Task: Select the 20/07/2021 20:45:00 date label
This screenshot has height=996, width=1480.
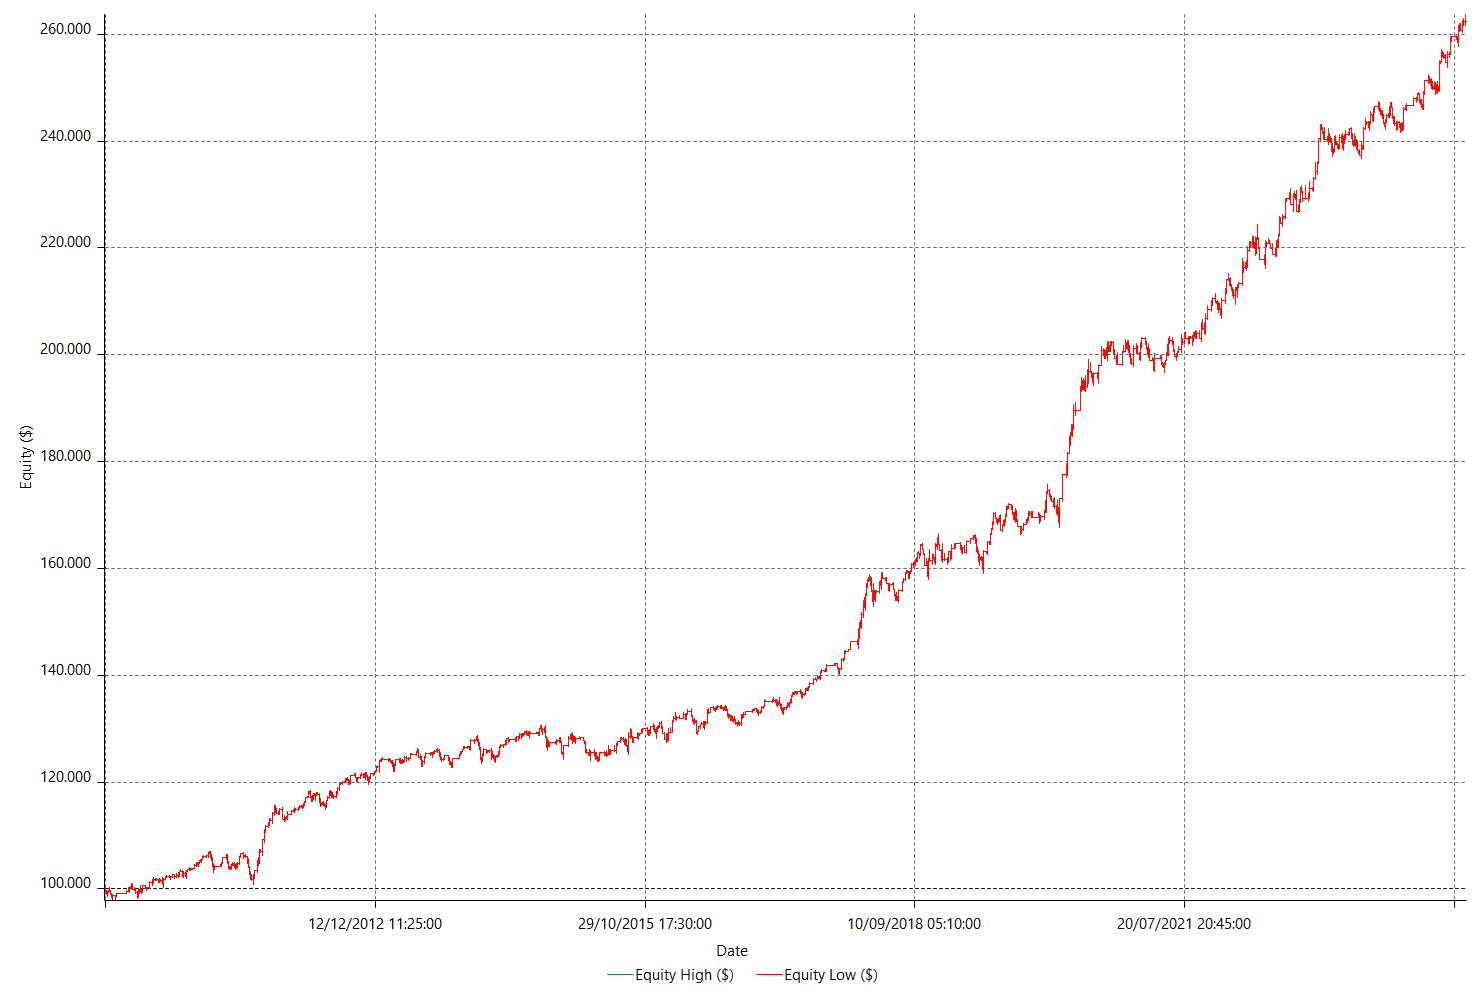Action: click(1184, 924)
